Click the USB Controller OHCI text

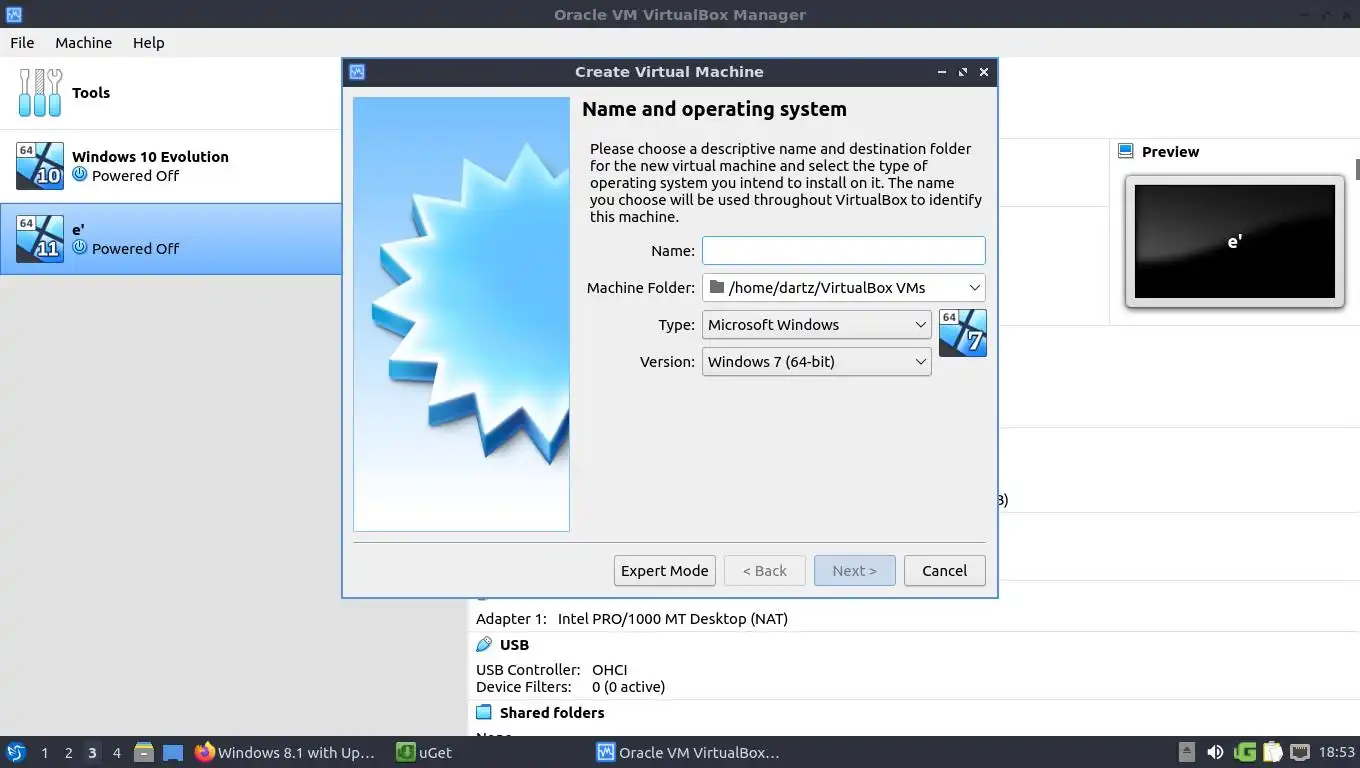pos(552,670)
